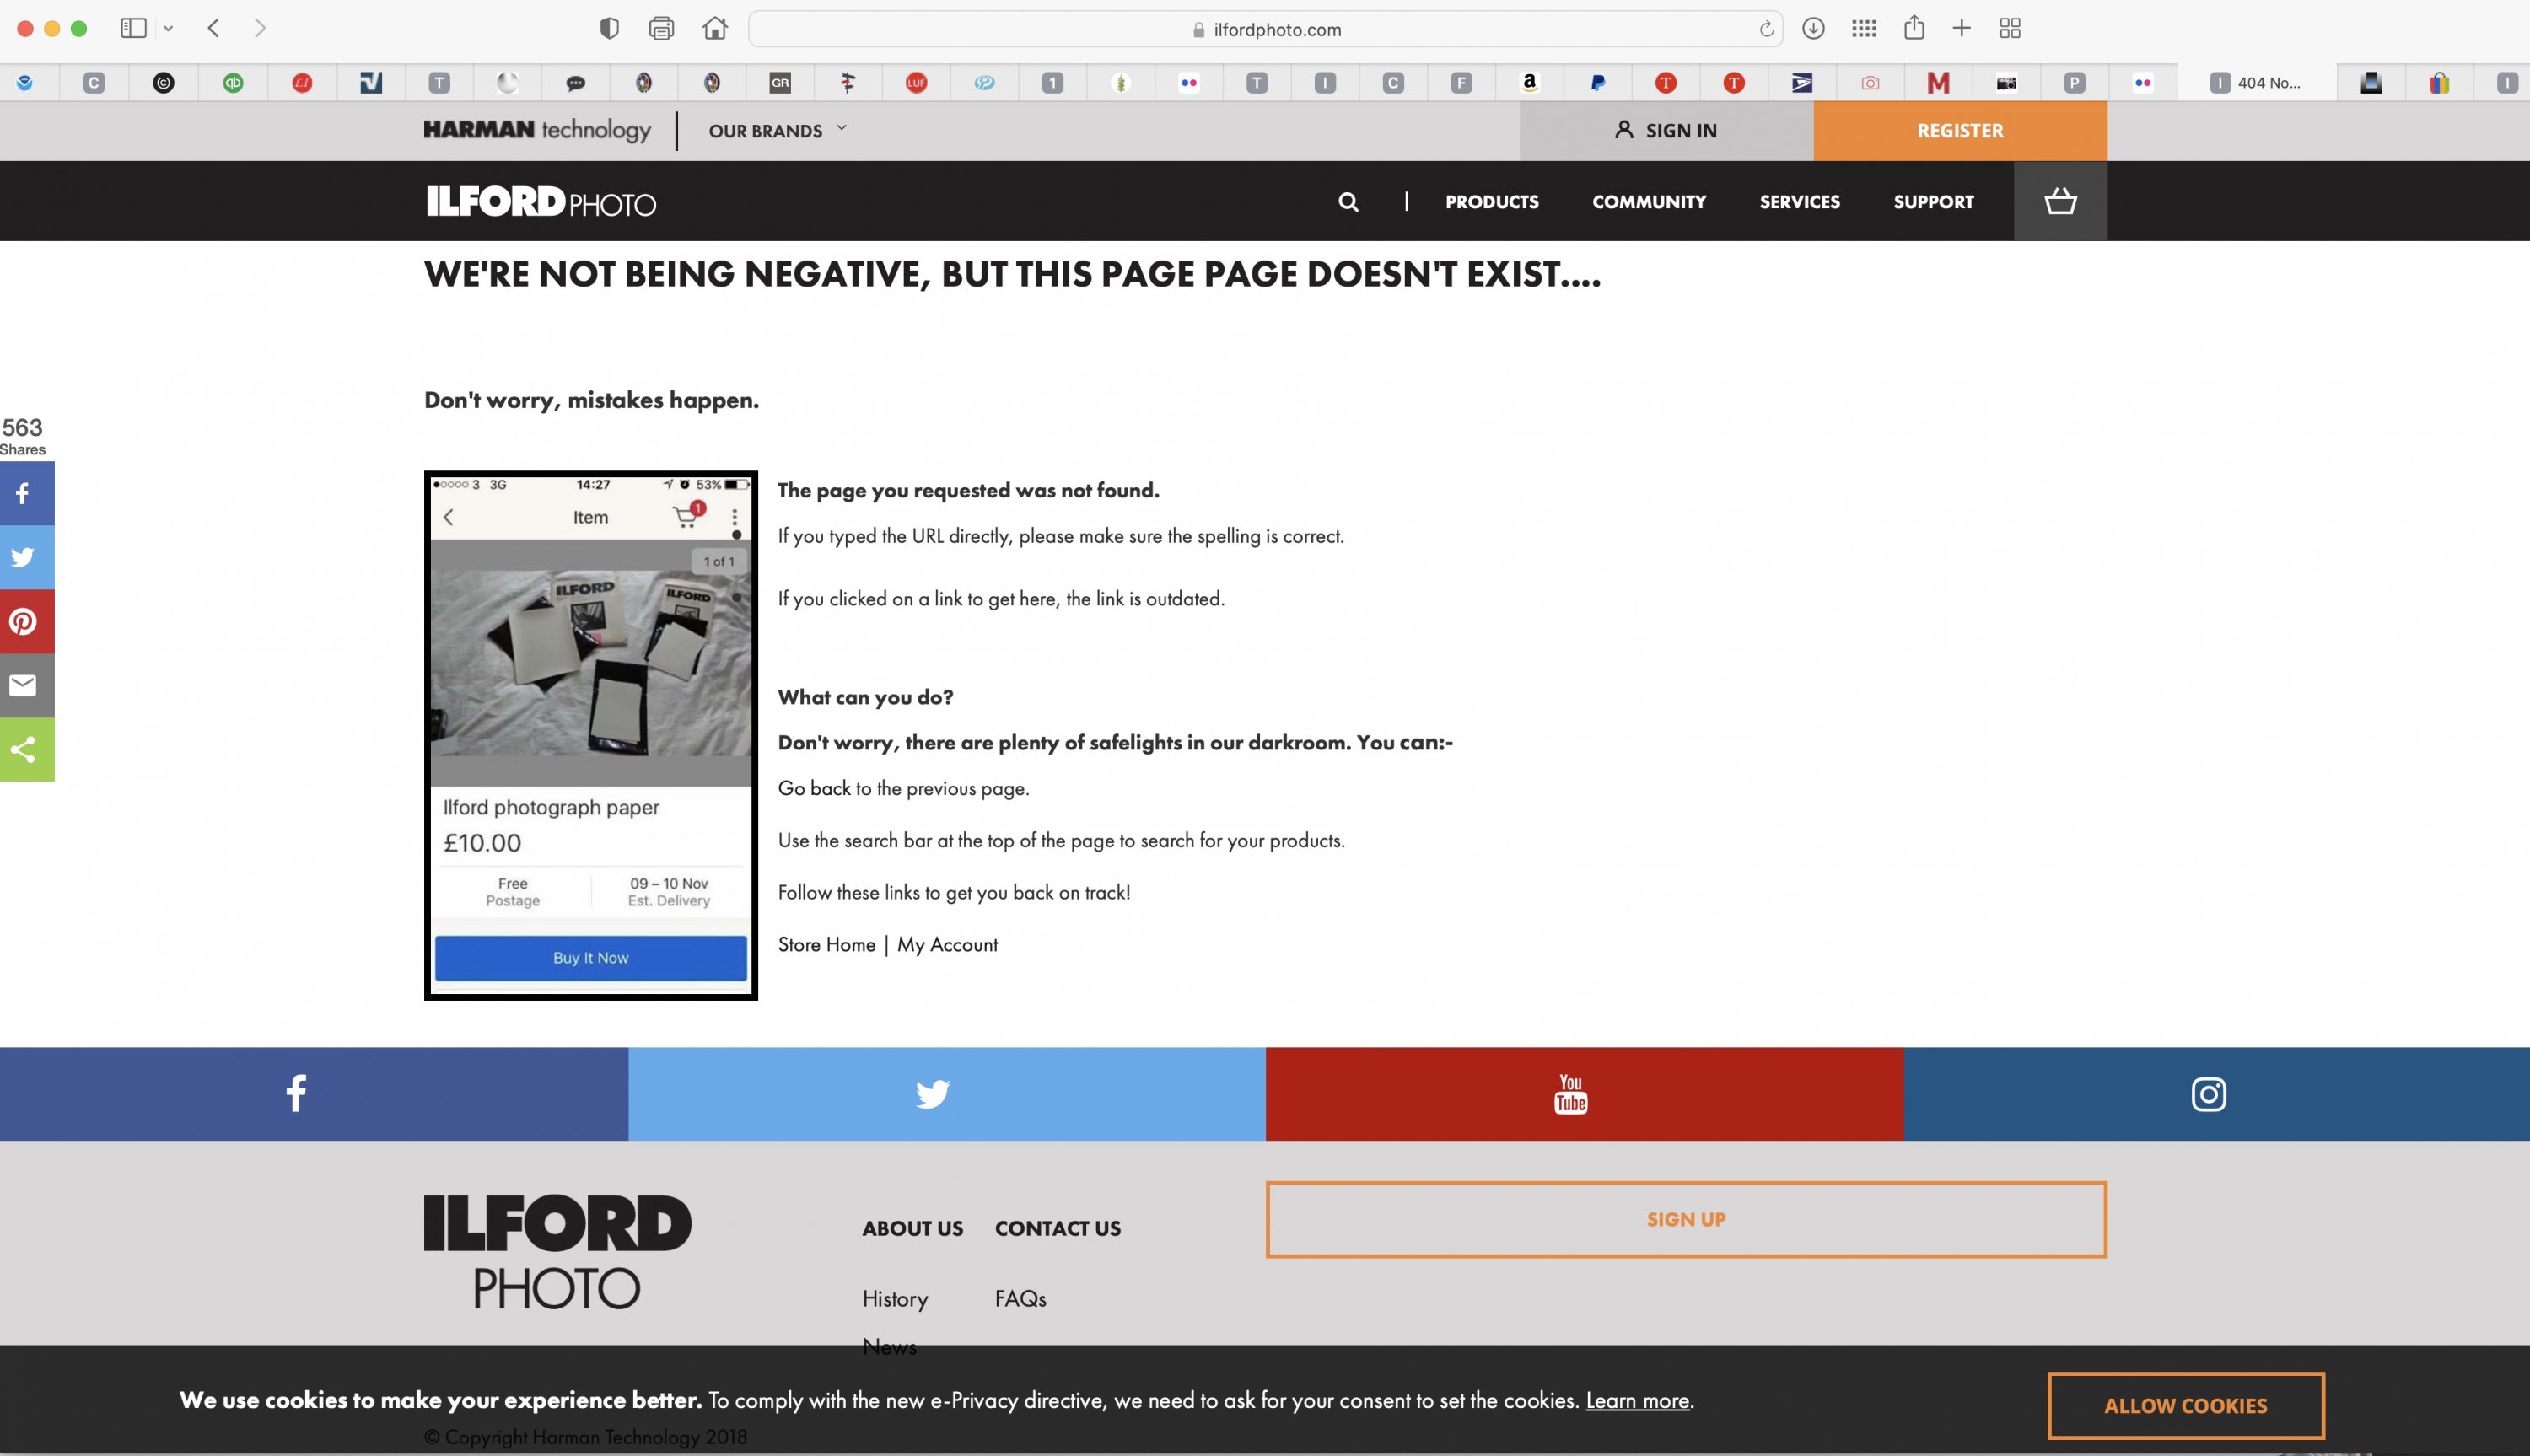Viewport: 2530px width, 1456px height.
Task: Share on Twitter via side bar
Action: 27,557
